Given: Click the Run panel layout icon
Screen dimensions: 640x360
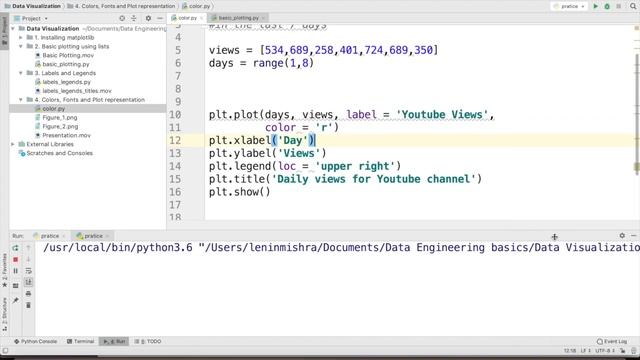Looking at the screenshot, I should coord(16,286).
